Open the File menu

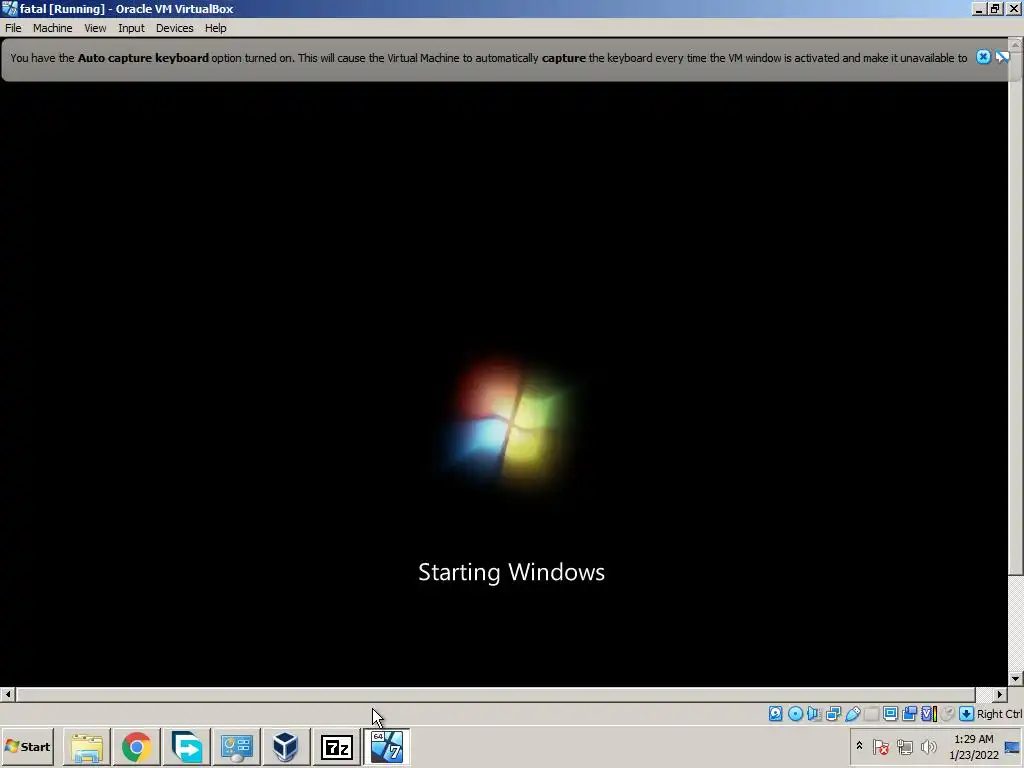click(13, 28)
